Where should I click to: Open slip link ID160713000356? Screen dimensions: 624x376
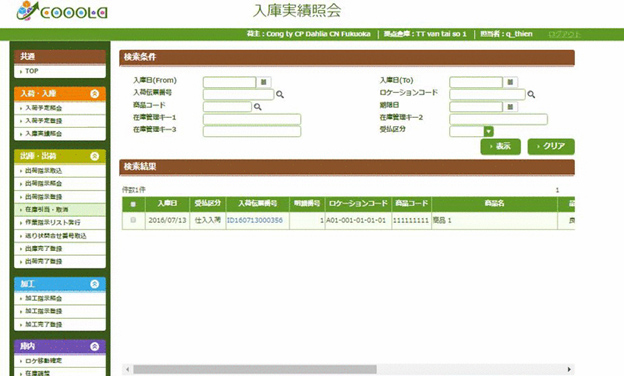[255, 220]
